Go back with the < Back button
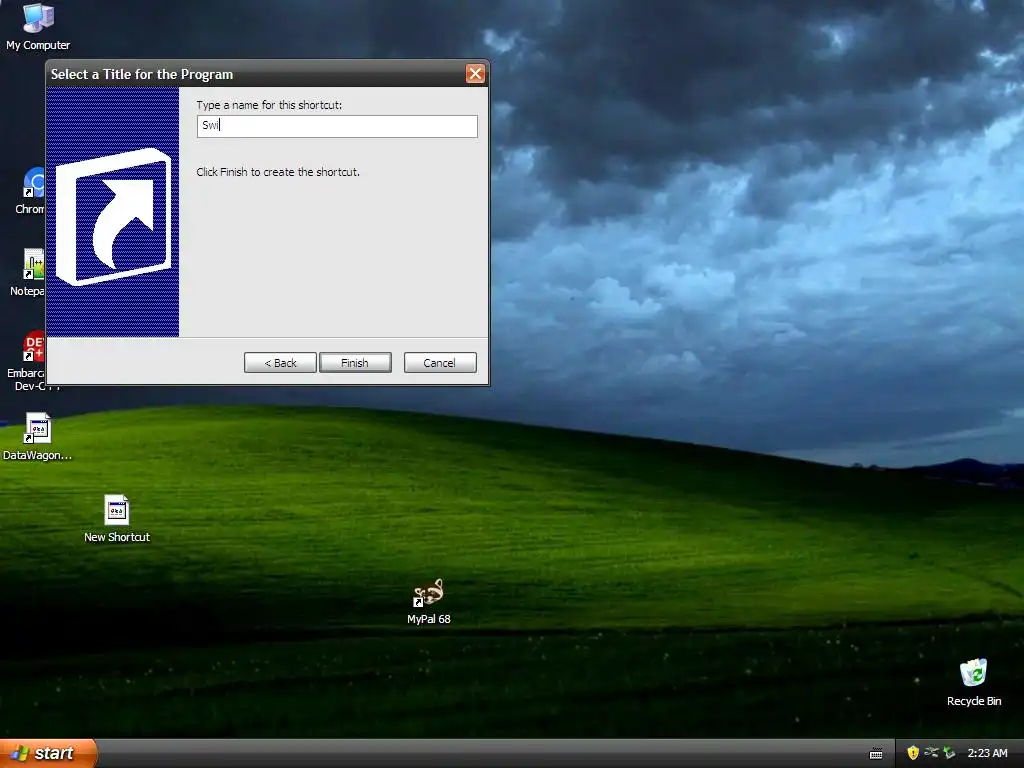1024x768 pixels. click(280, 362)
